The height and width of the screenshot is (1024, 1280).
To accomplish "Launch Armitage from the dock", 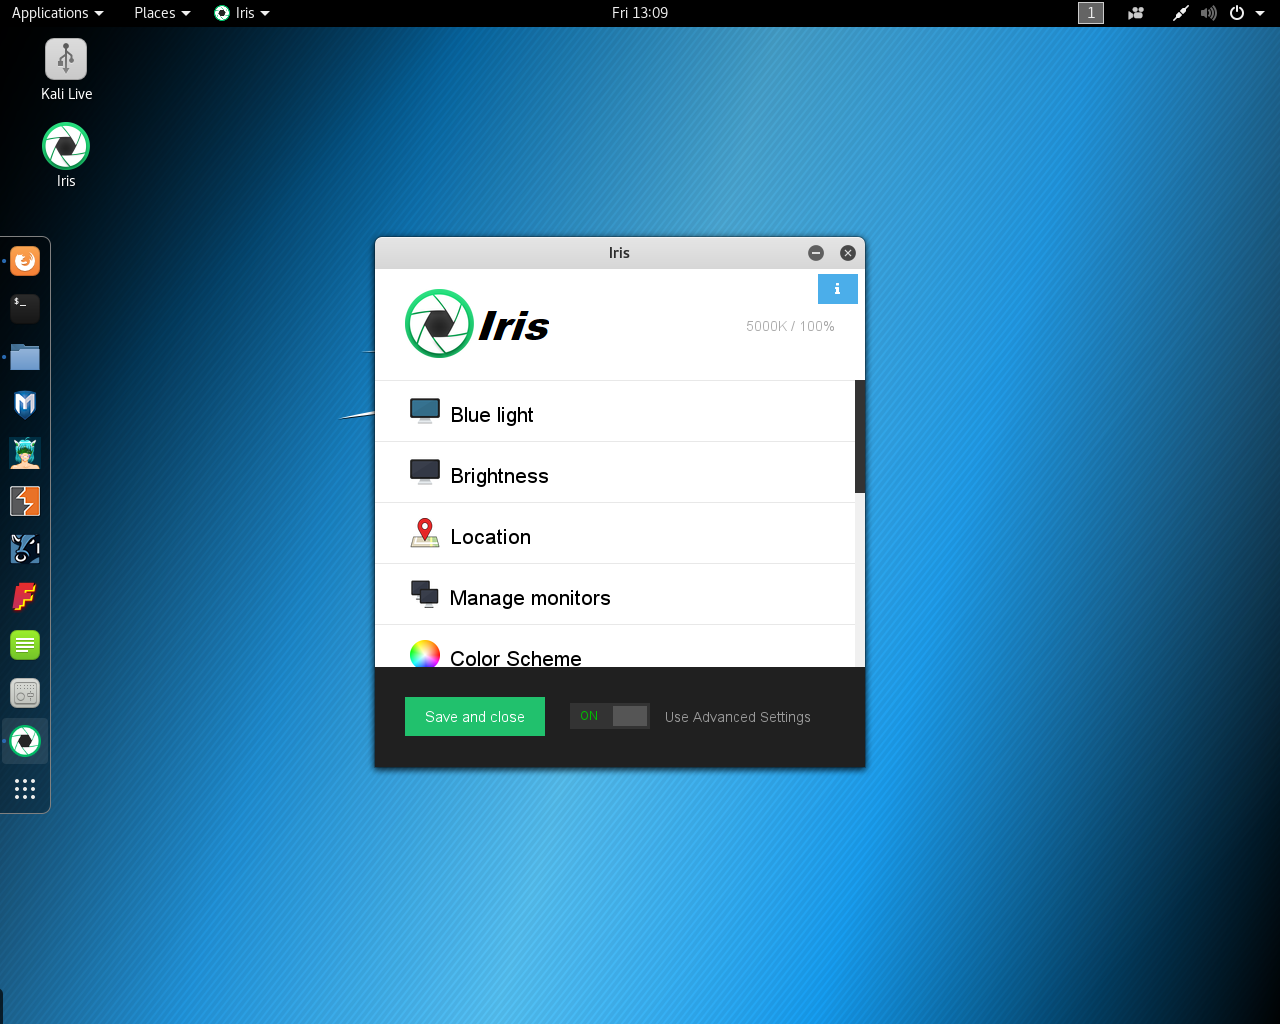I will 25,453.
